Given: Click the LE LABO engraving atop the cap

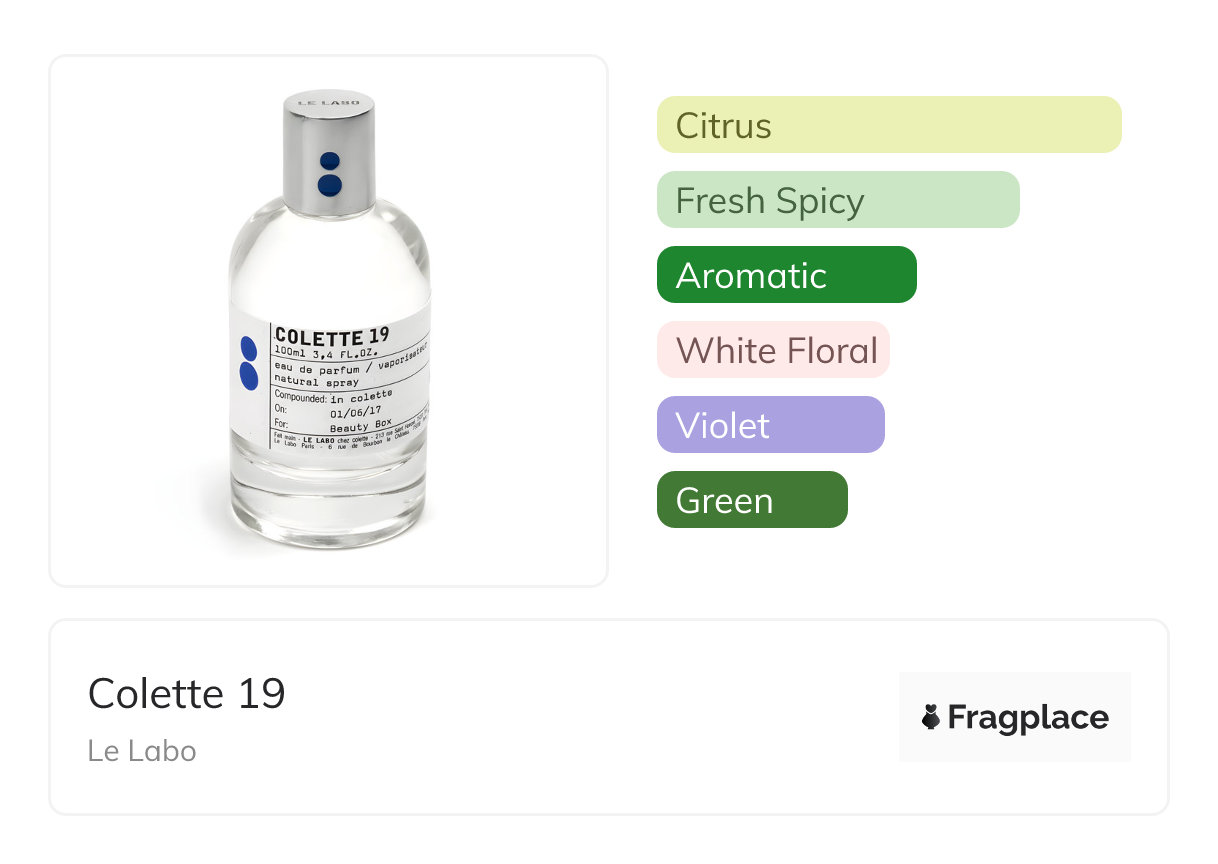Looking at the screenshot, I should click(328, 103).
